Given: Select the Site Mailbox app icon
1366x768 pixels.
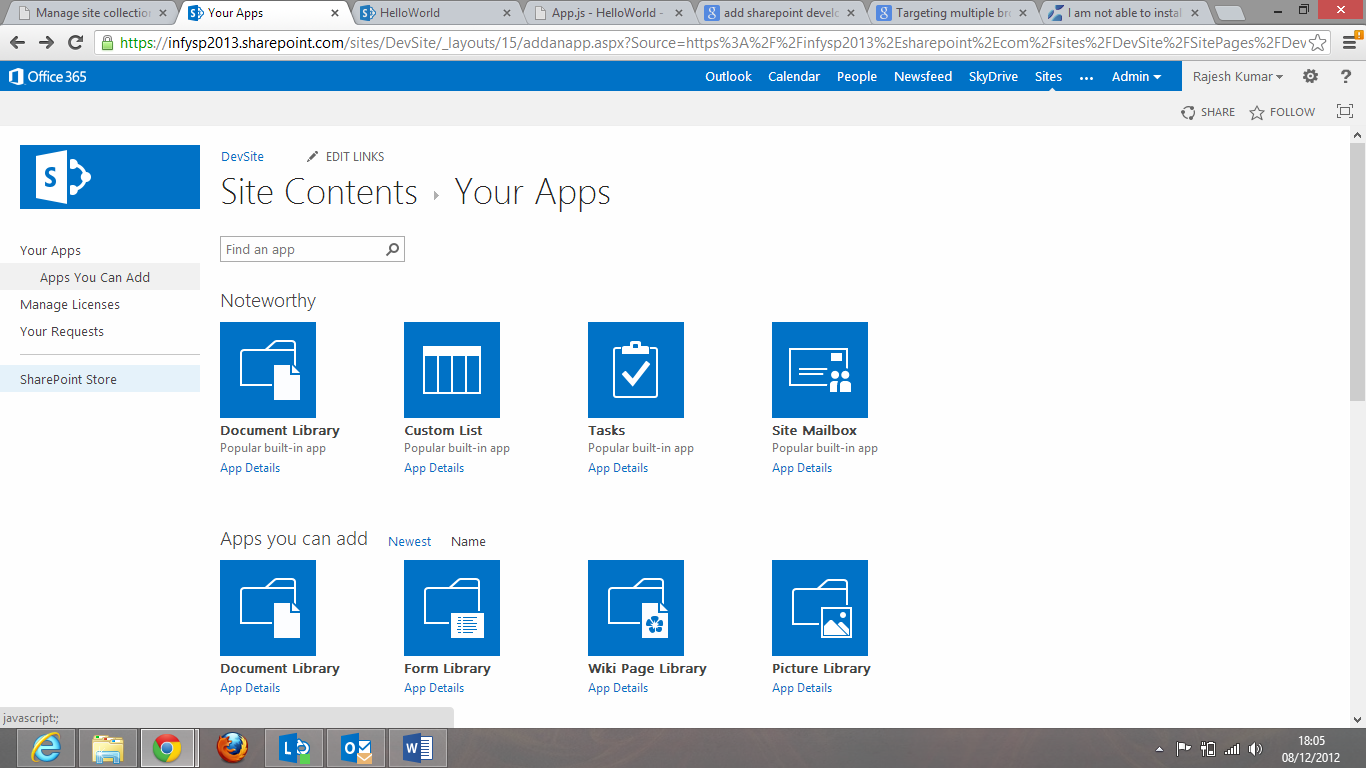Looking at the screenshot, I should tap(819, 369).
